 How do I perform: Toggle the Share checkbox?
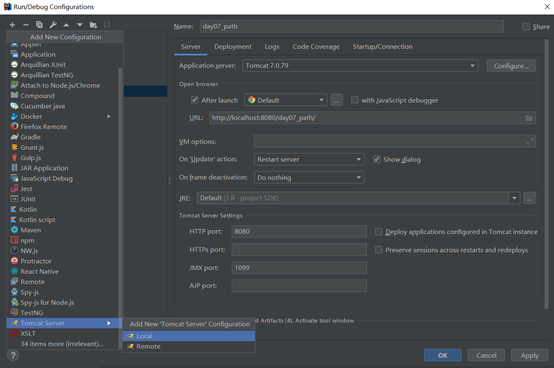(x=526, y=26)
